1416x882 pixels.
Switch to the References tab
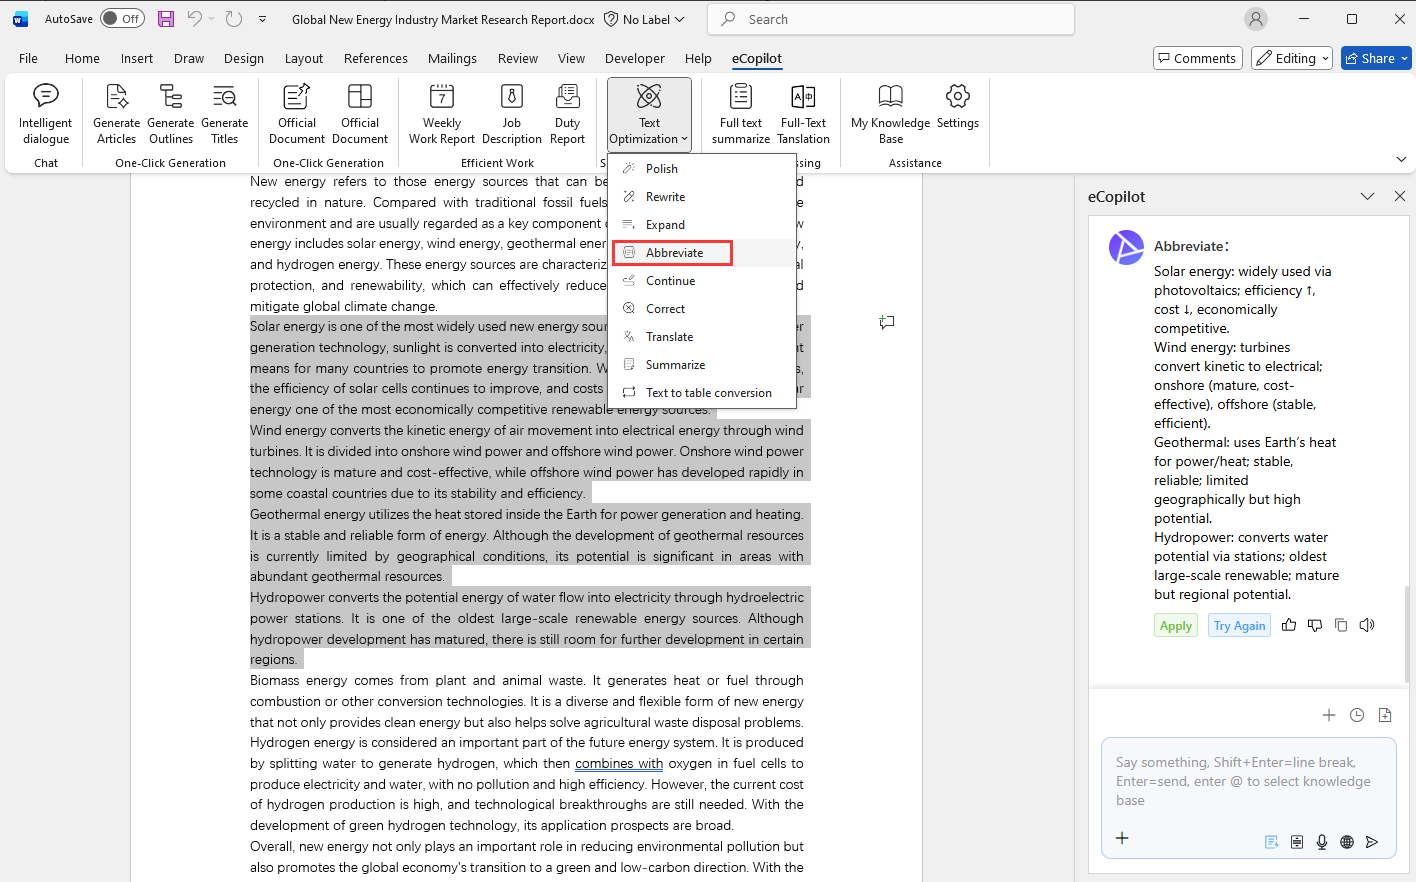tap(375, 58)
